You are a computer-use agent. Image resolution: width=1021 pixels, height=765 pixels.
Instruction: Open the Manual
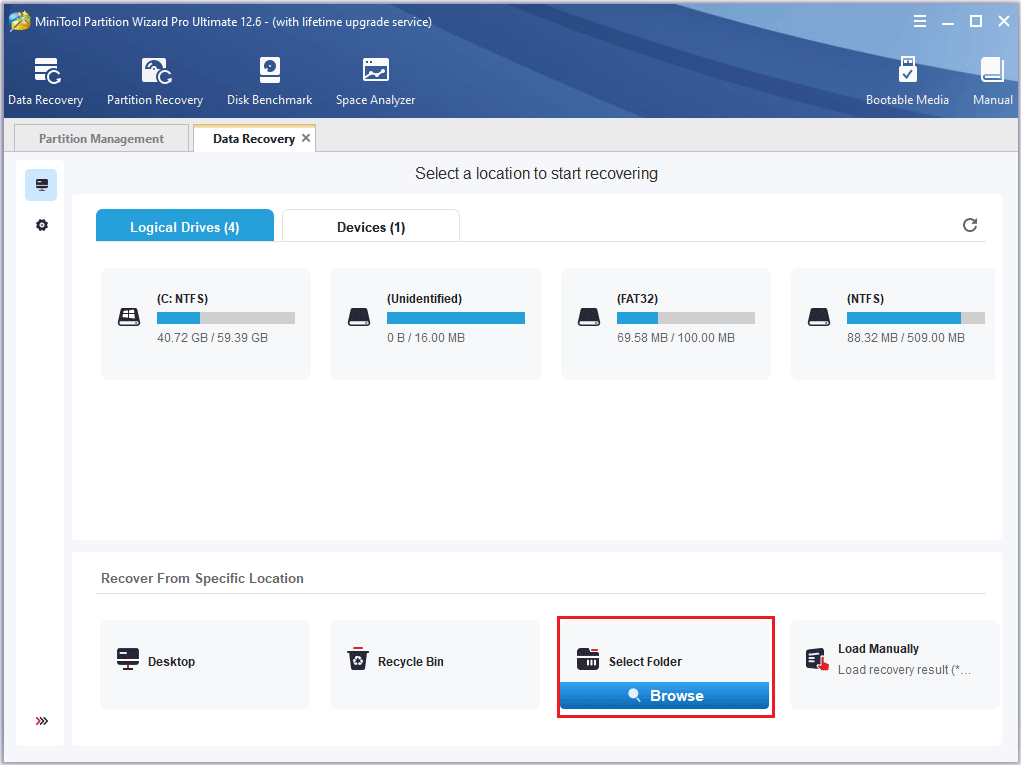tap(991, 80)
